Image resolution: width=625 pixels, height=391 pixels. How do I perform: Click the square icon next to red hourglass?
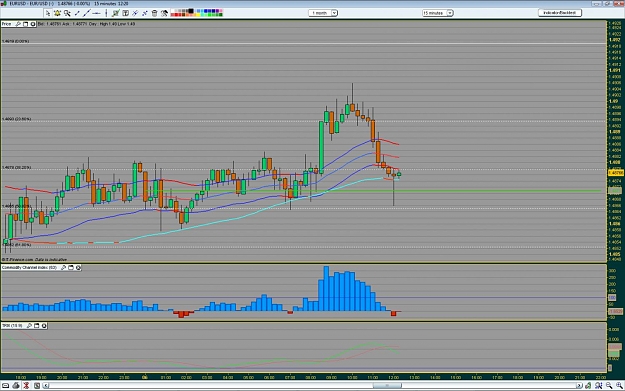click(37, 385)
